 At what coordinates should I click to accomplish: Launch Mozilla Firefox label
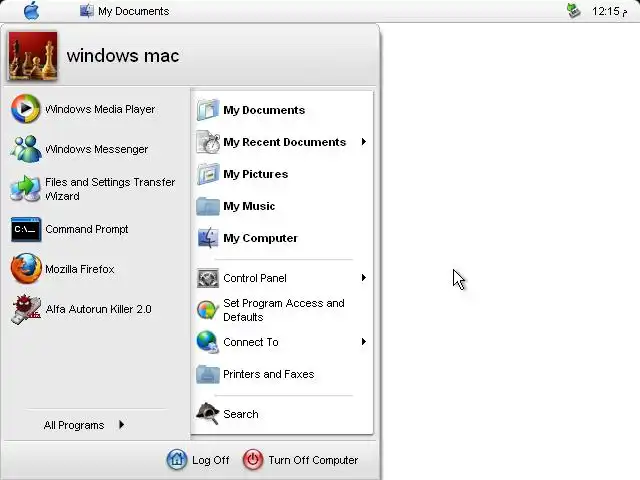click(80, 269)
